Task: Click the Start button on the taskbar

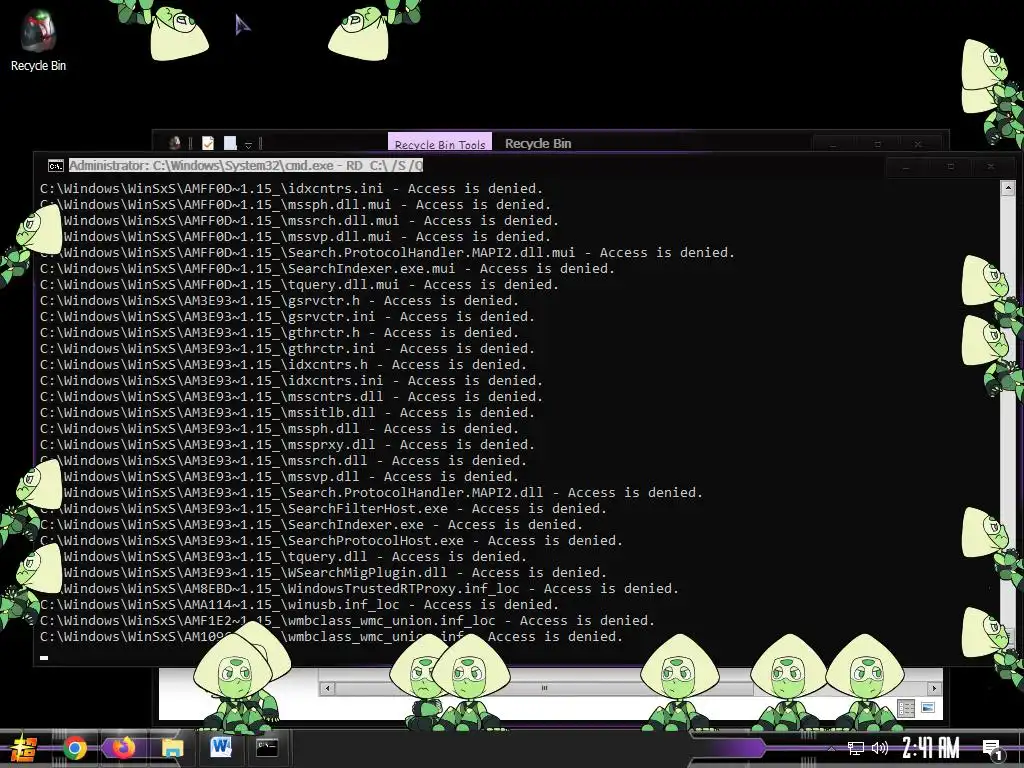Action: pos(24,748)
